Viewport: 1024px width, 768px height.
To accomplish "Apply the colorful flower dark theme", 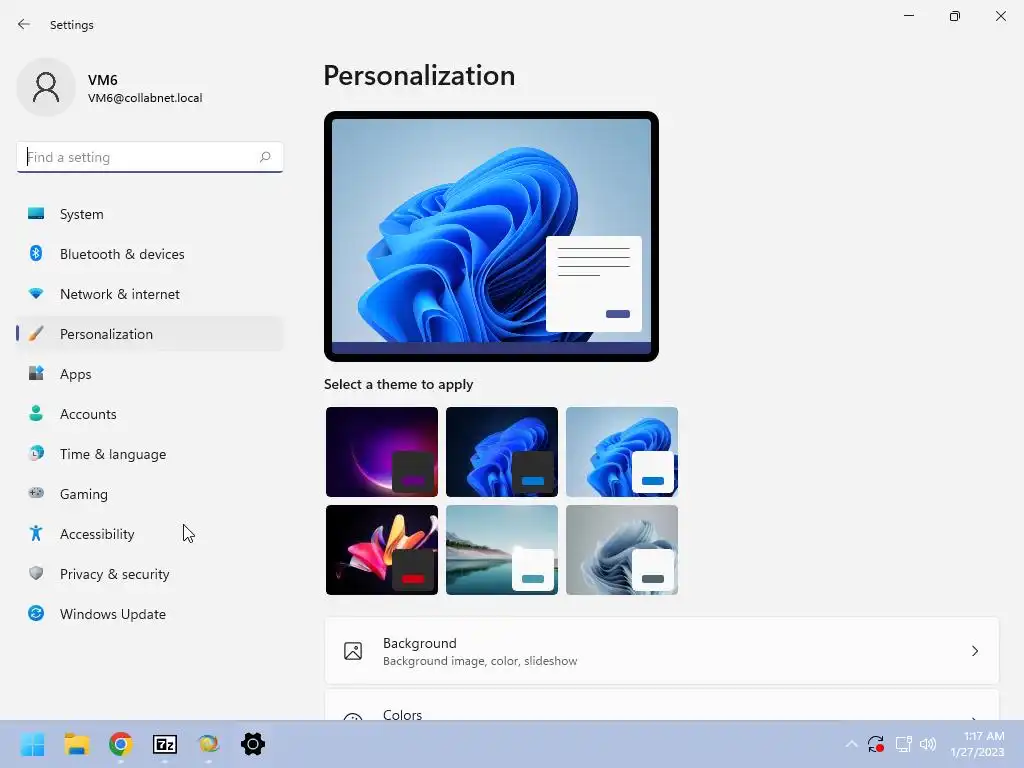I will (382, 550).
